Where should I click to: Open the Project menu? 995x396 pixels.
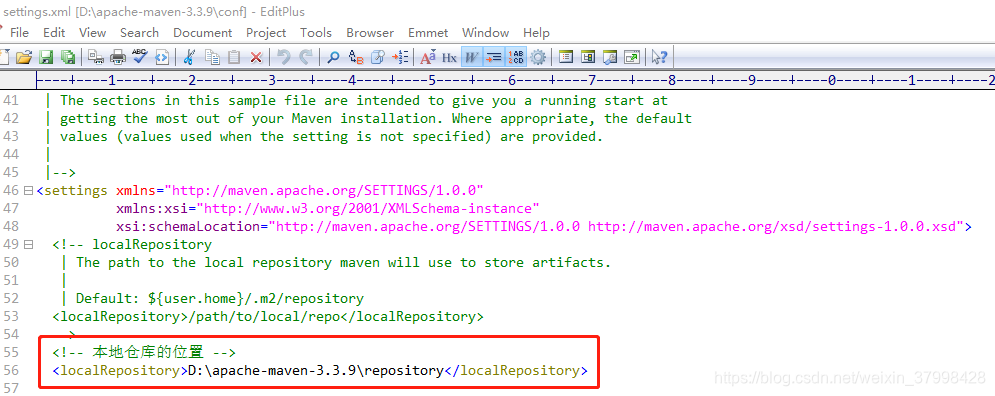tap(266, 32)
